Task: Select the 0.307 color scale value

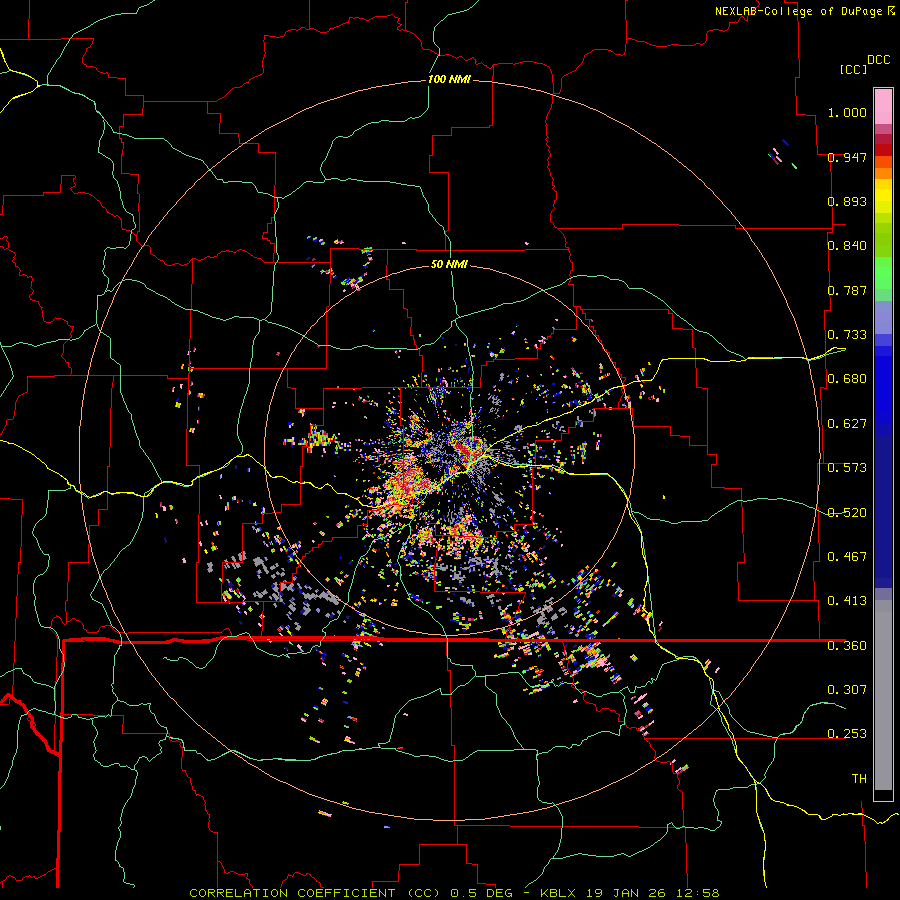Action: 847,689
